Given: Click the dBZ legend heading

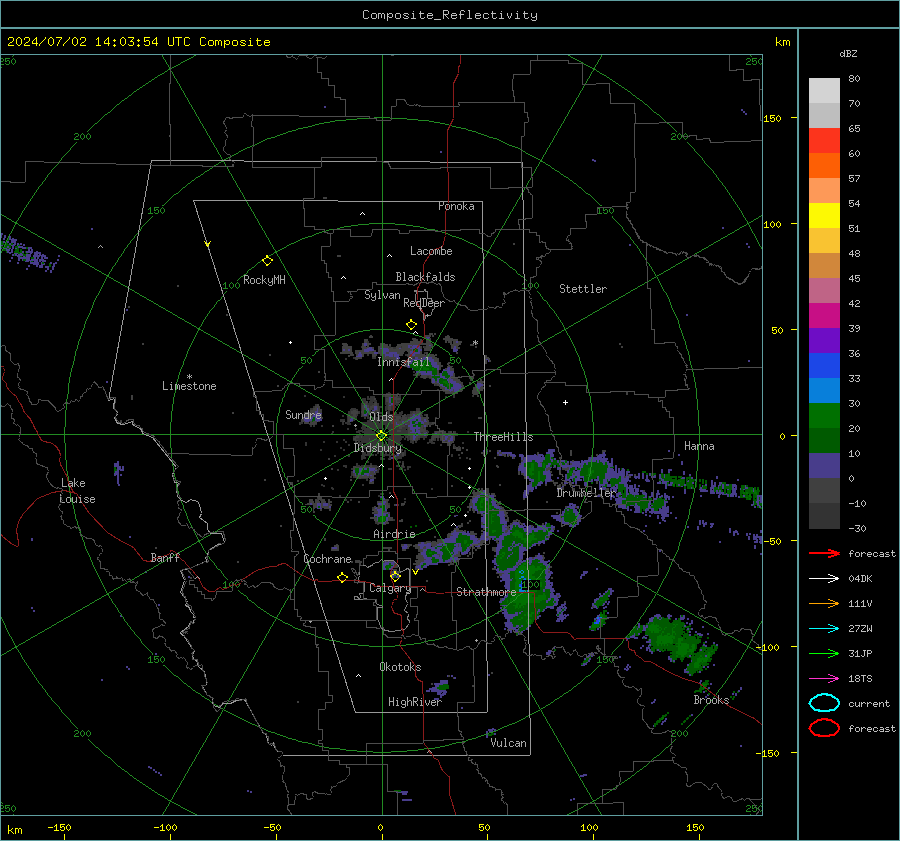Looking at the screenshot, I should click(x=848, y=54).
